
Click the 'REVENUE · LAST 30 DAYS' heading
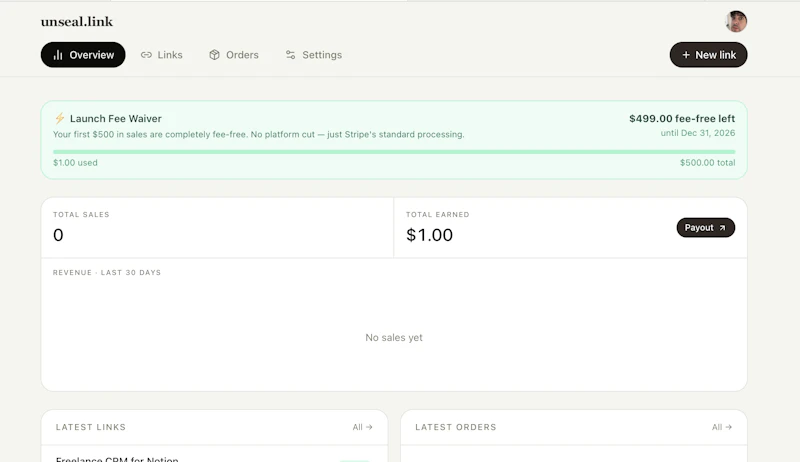pos(107,273)
